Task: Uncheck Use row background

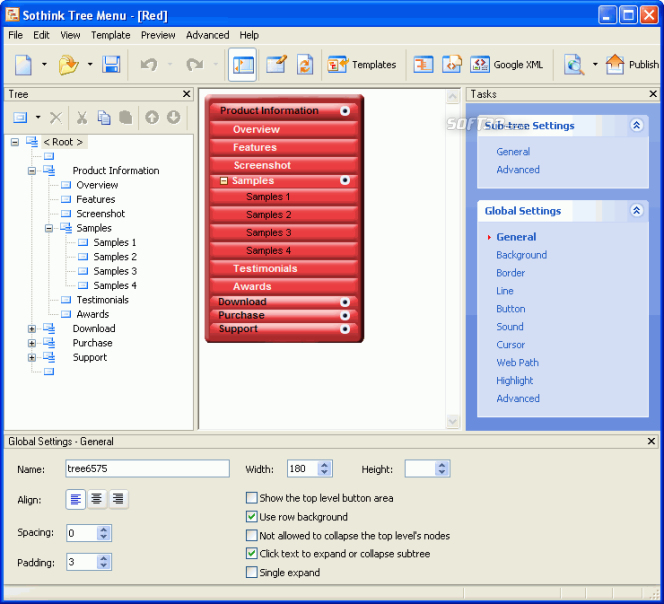Action: tap(252, 517)
